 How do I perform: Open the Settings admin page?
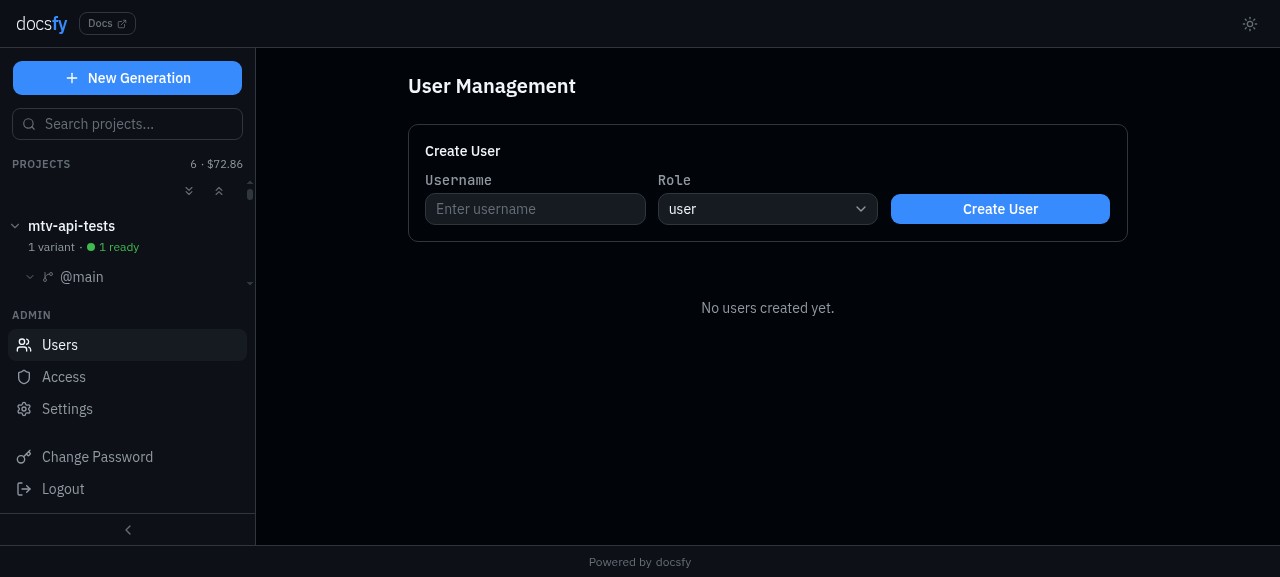(x=127, y=409)
